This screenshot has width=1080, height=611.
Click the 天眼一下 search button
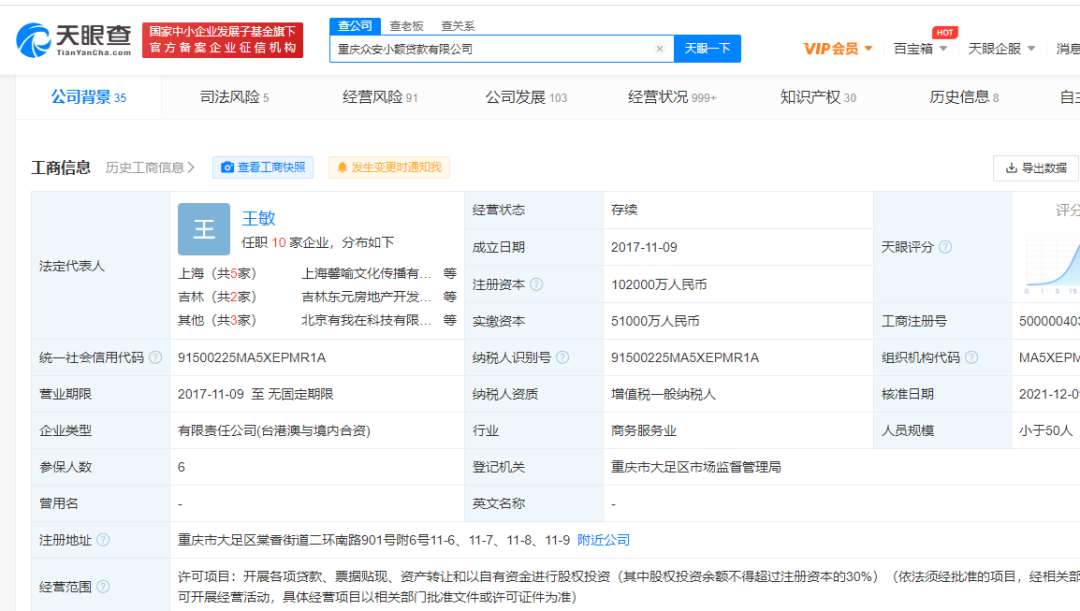coord(707,48)
